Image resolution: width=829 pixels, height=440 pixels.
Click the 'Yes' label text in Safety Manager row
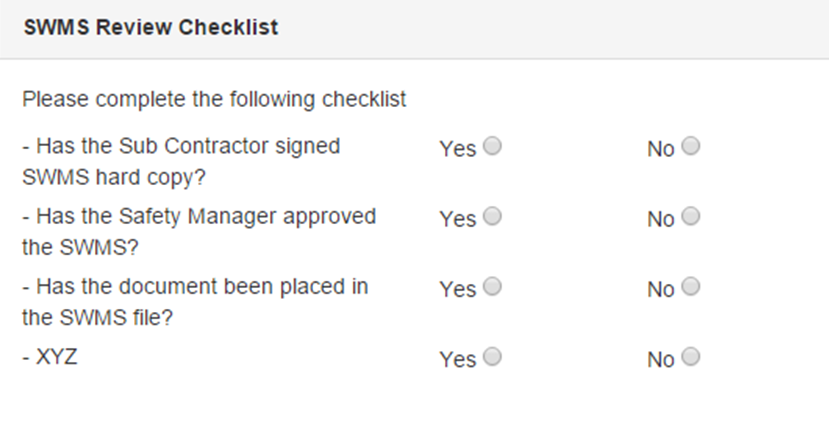point(457,219)
